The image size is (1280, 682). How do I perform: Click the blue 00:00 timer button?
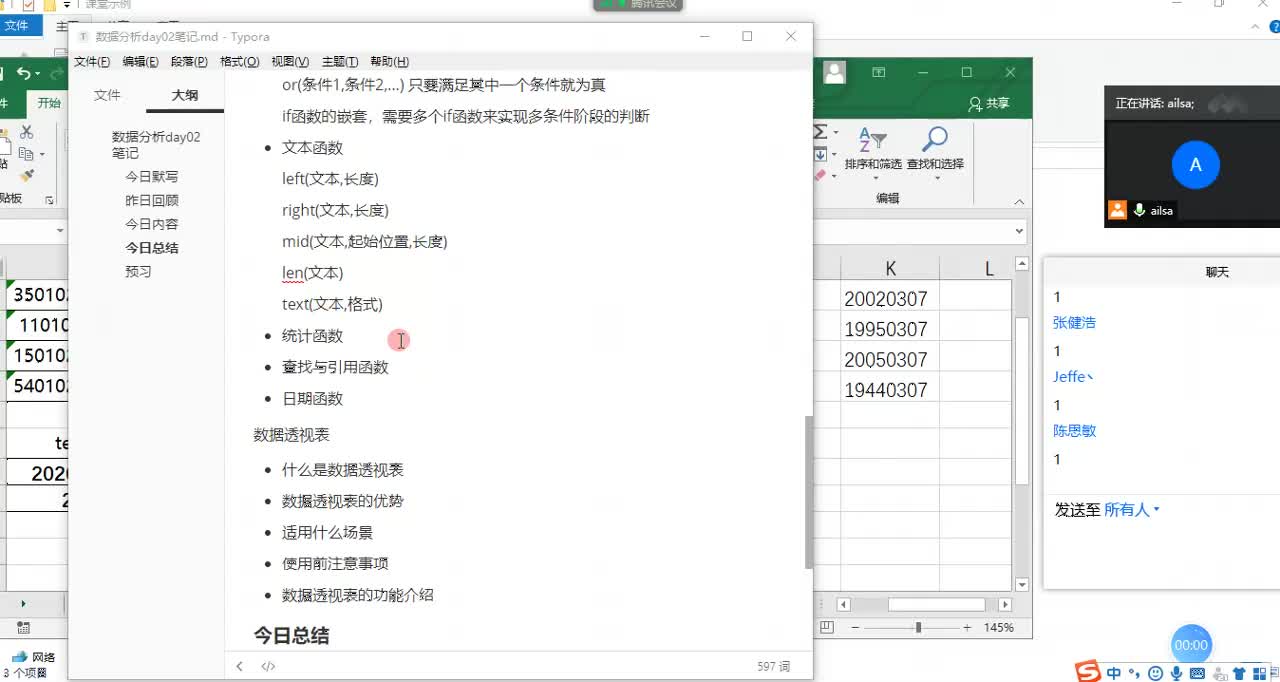pos(1191,645)
